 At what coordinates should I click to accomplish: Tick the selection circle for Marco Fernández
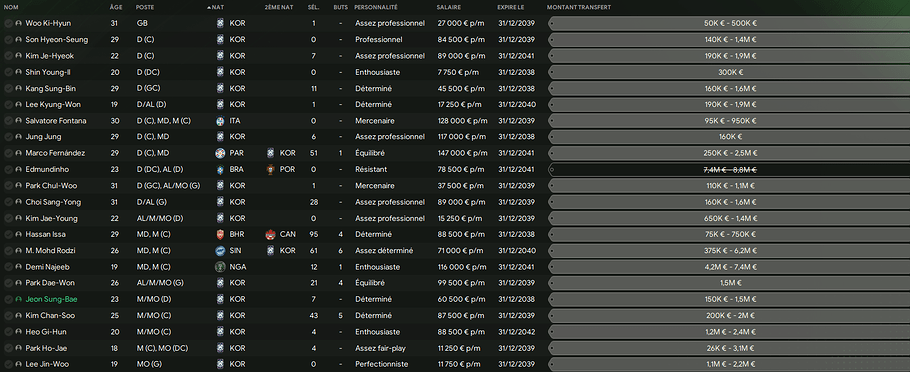click(x=8, y=153)
